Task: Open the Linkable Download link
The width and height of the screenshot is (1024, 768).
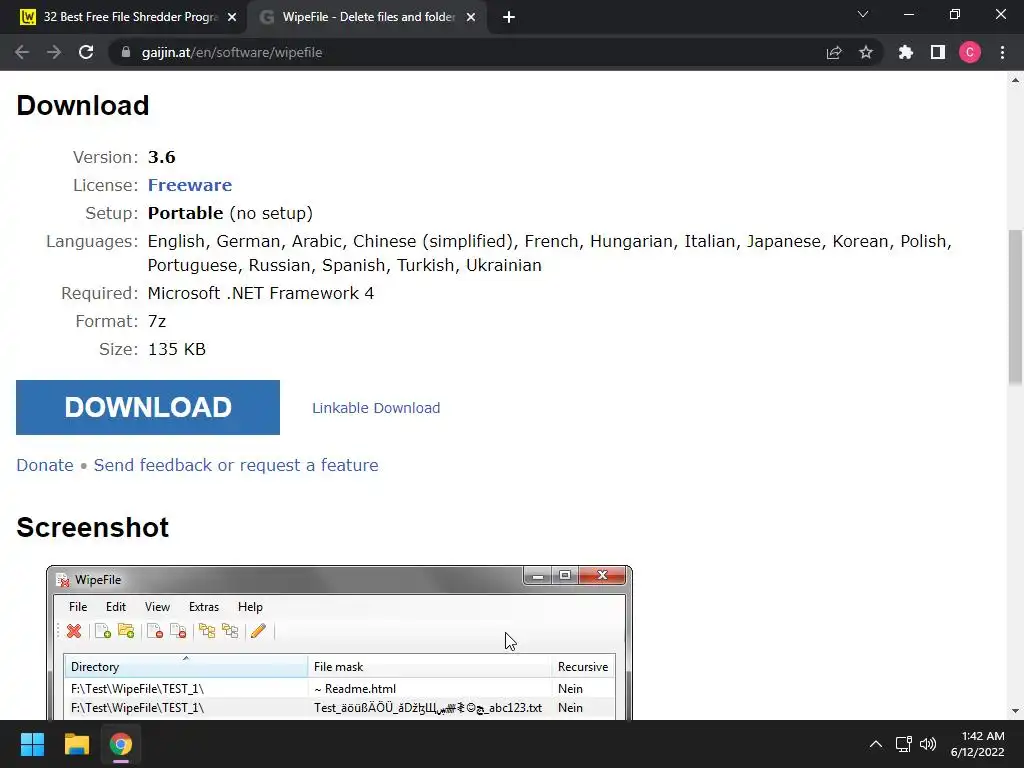Action: (x=376, y=408)
